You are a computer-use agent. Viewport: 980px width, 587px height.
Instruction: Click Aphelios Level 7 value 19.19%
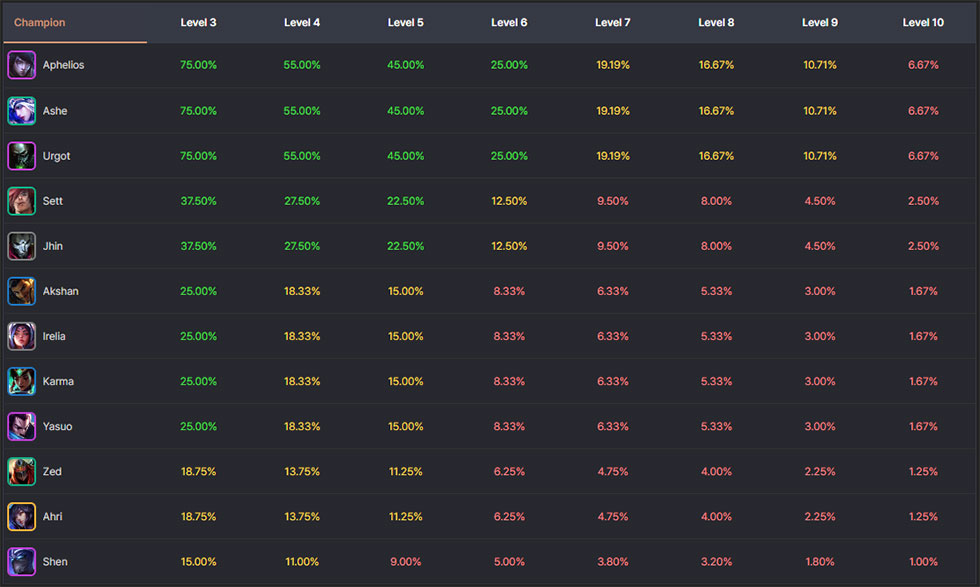(x=612, y=65)
